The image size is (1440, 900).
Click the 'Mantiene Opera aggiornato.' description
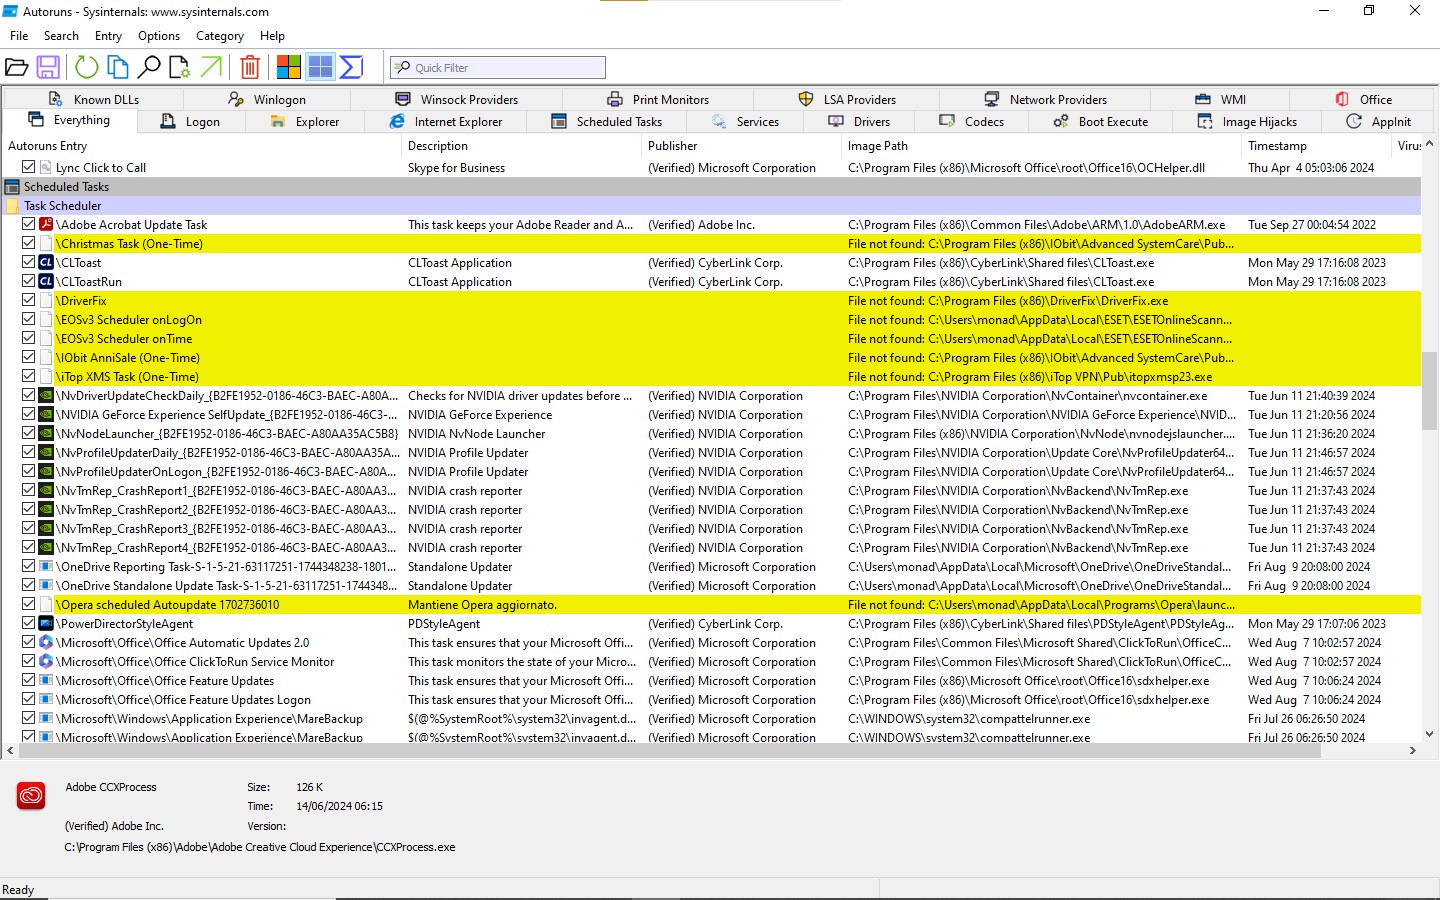pyautogui.click(x=482, y=605)
